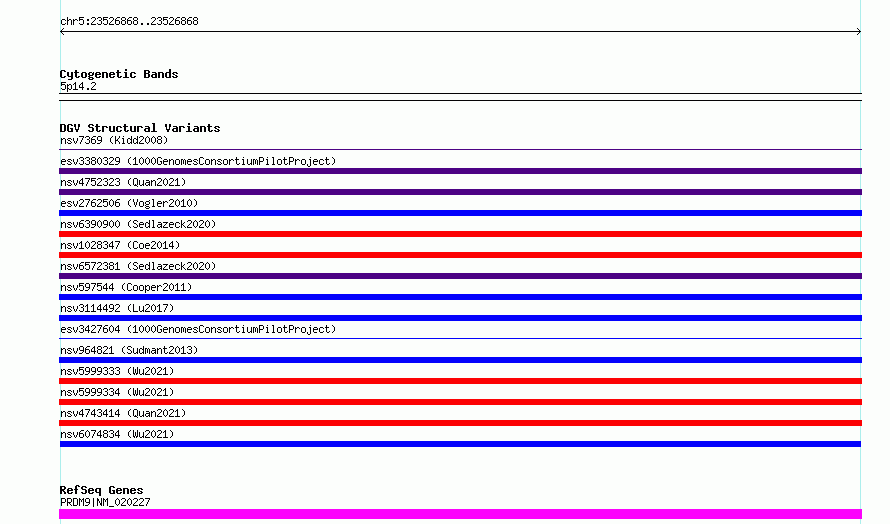
Task: Click the red bar under nsv6390900
Action: coord(460,234)
